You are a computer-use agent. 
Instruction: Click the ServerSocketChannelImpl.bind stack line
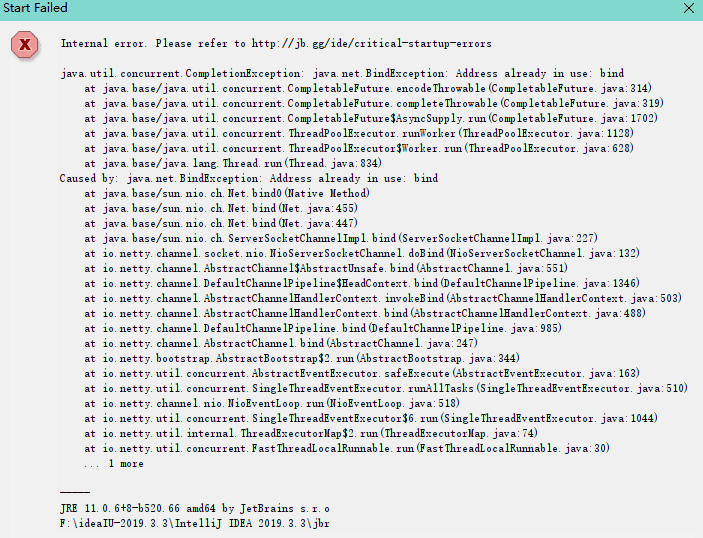pyautogui.click(x=340, y=238)
